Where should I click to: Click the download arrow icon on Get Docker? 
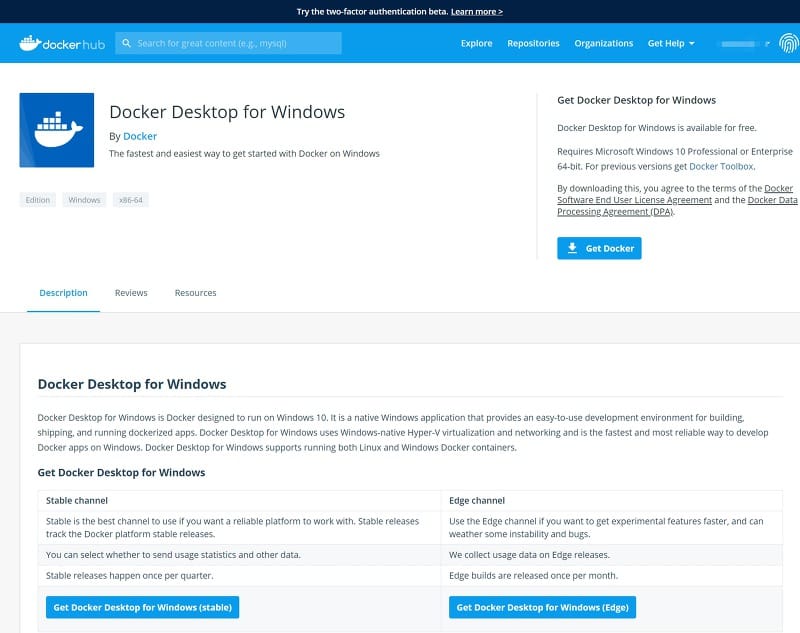[572, 248]
